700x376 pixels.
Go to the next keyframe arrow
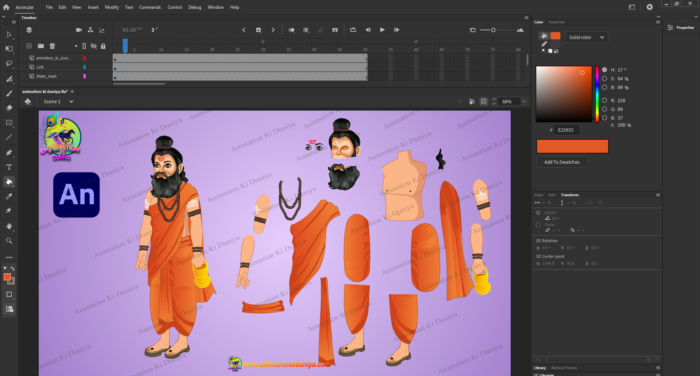click(273, 30)
